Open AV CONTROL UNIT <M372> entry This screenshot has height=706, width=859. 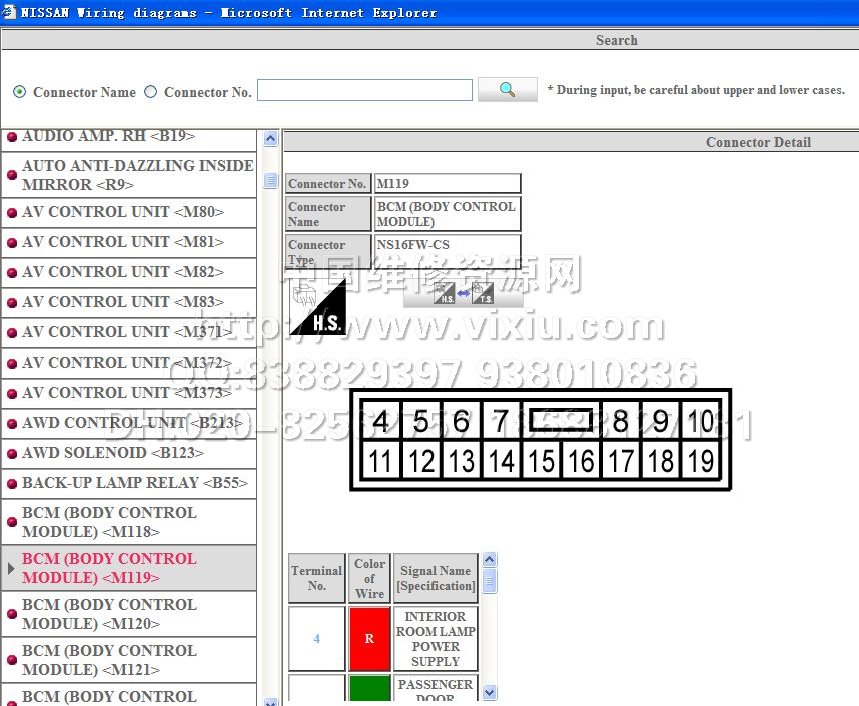tap(129, 363)
